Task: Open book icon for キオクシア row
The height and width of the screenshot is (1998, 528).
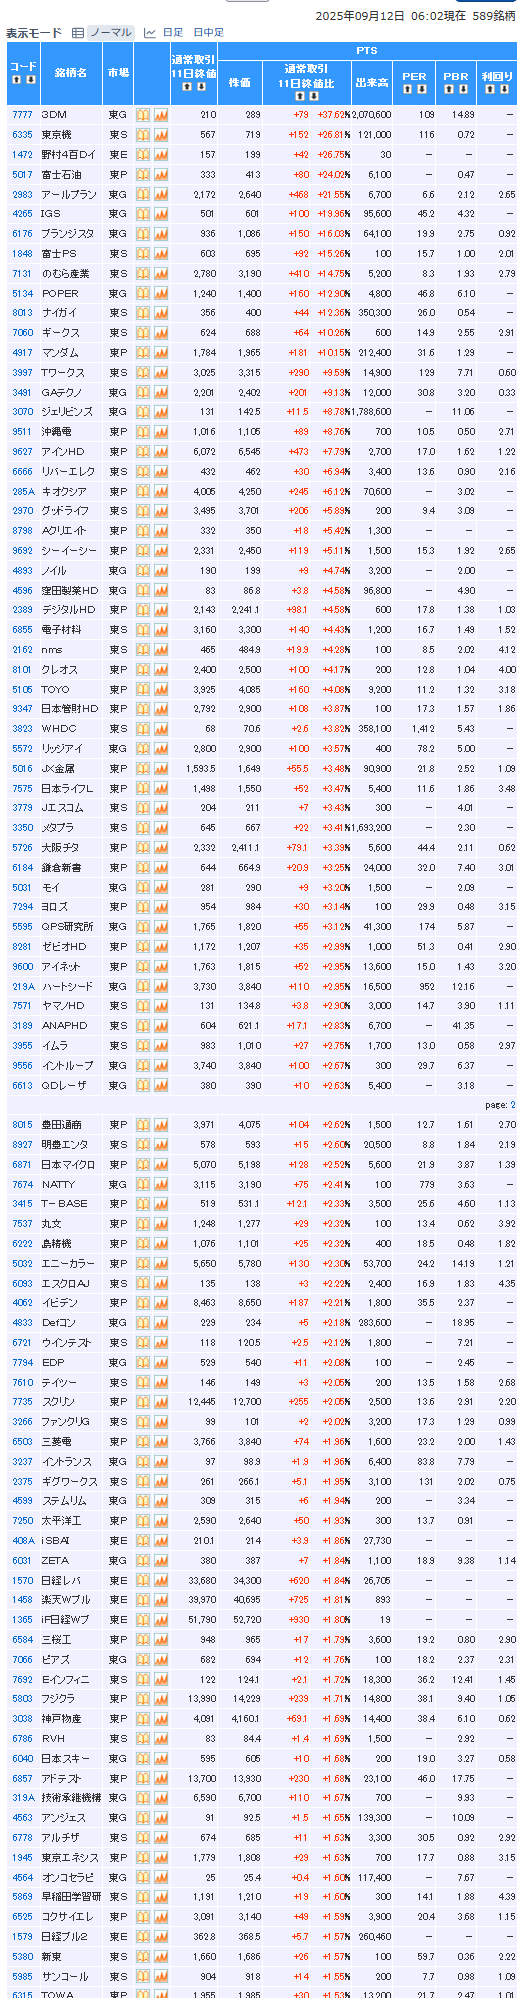Action: point(143,491)
